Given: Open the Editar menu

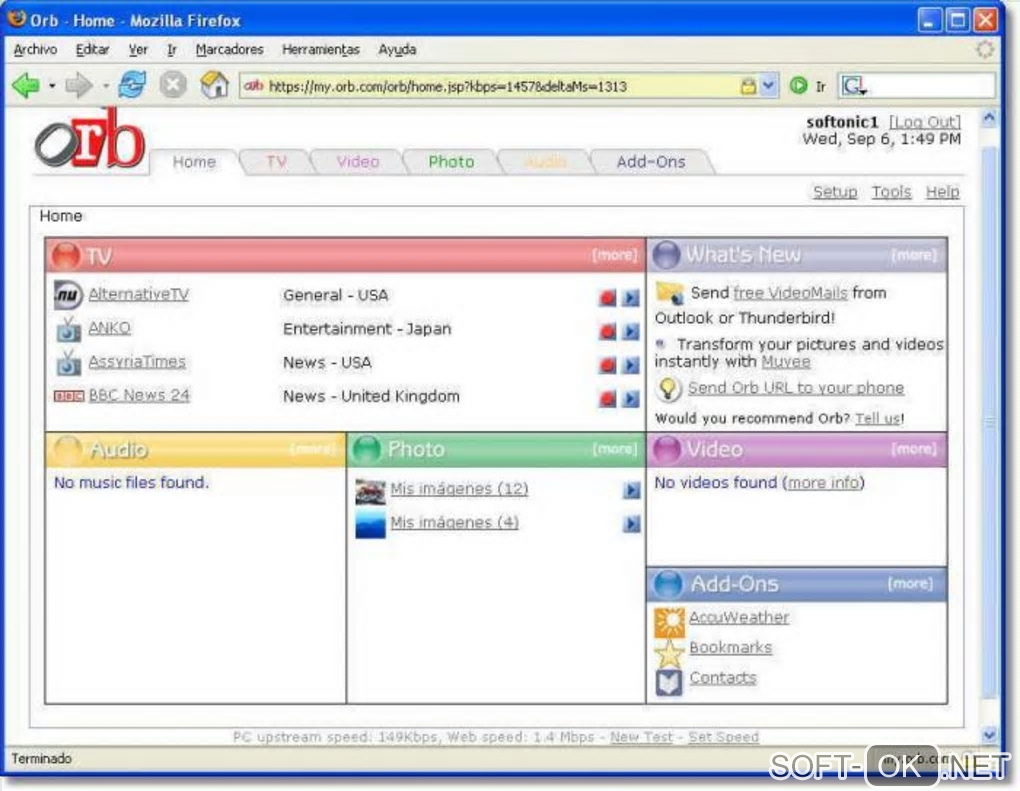Looking at the screenshot, I should point(92,49).
